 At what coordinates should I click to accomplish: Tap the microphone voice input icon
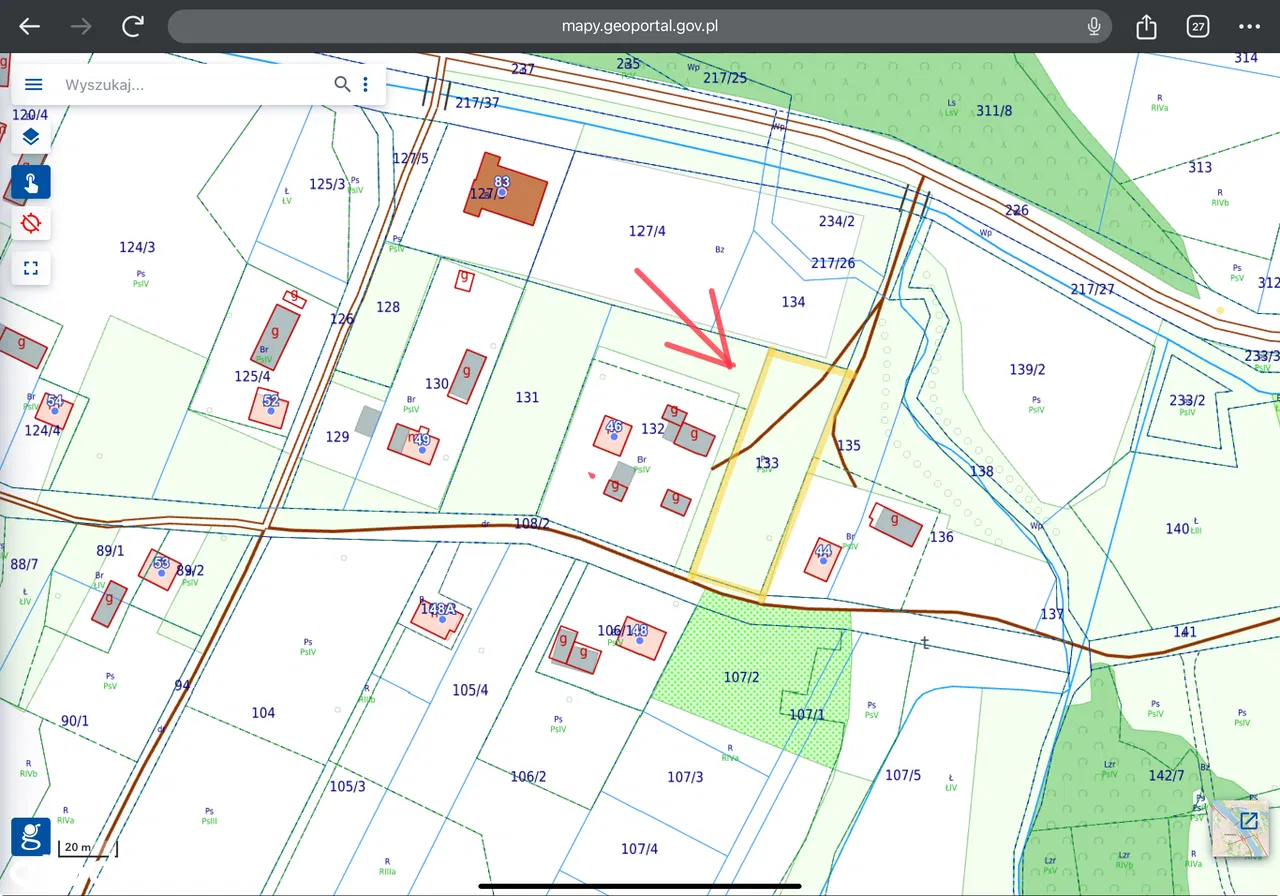click(1094, 27)
